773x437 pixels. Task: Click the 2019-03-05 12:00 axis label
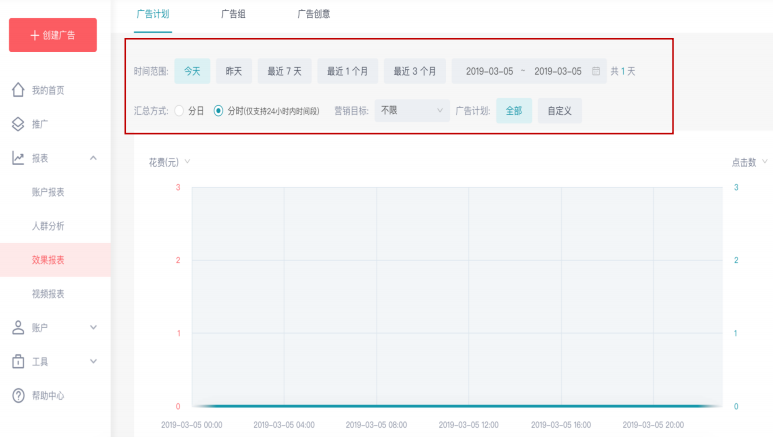coord(468,425)
